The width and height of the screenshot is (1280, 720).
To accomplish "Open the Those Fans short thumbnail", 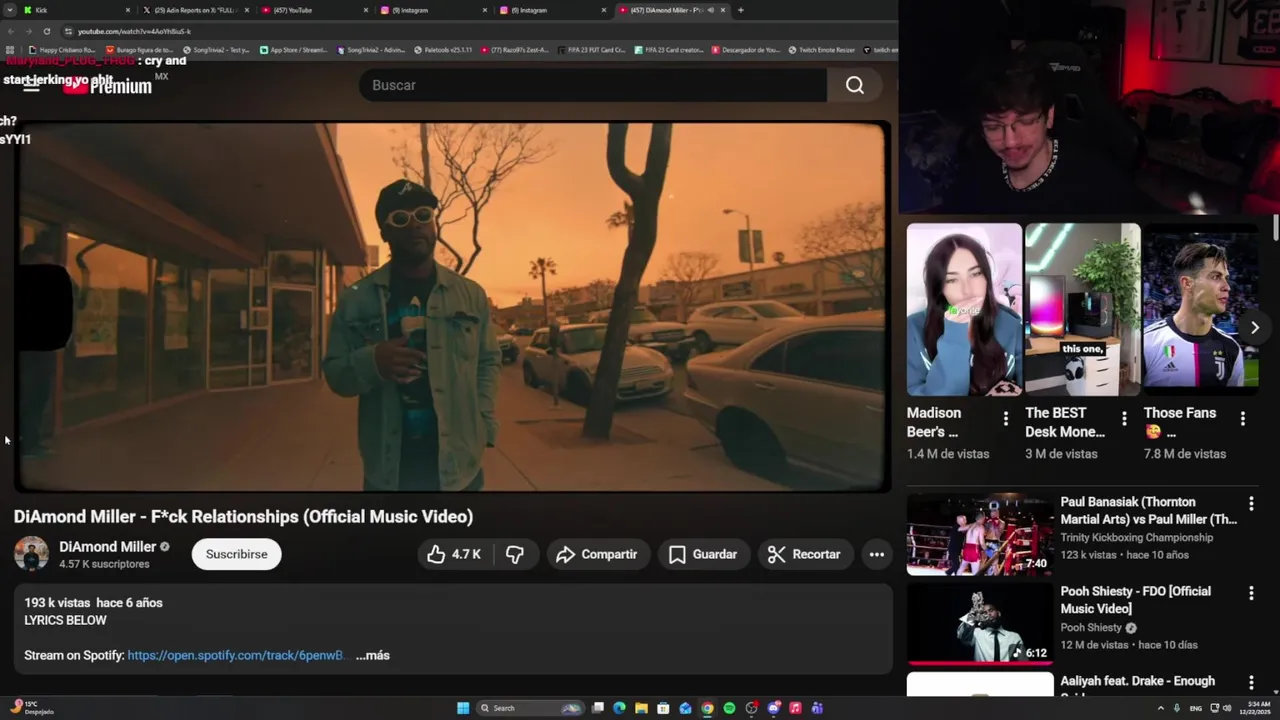I will point(1200,310).
